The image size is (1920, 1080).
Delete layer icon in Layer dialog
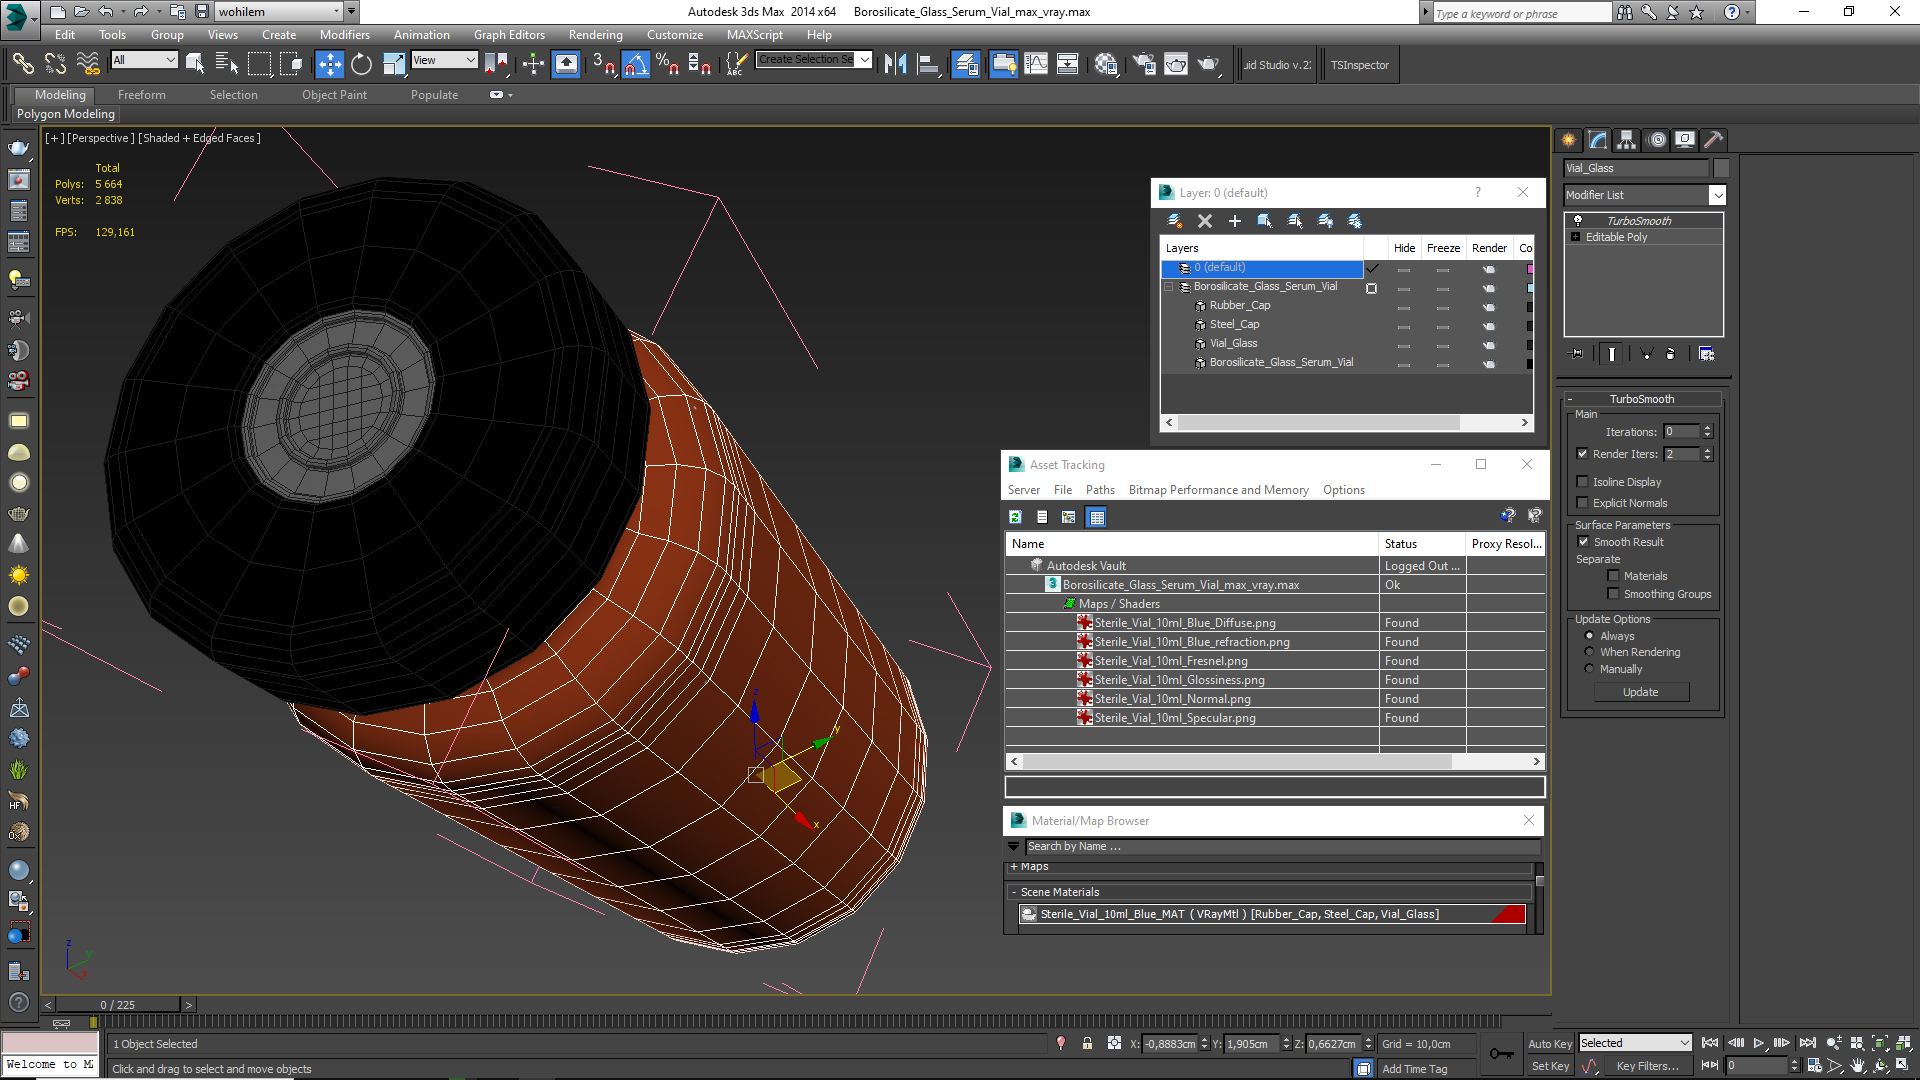coord(1205,221)
